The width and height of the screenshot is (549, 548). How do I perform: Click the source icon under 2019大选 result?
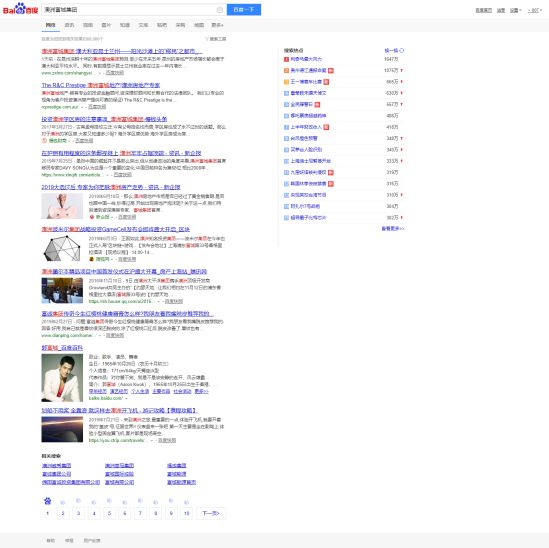point(92,217)
